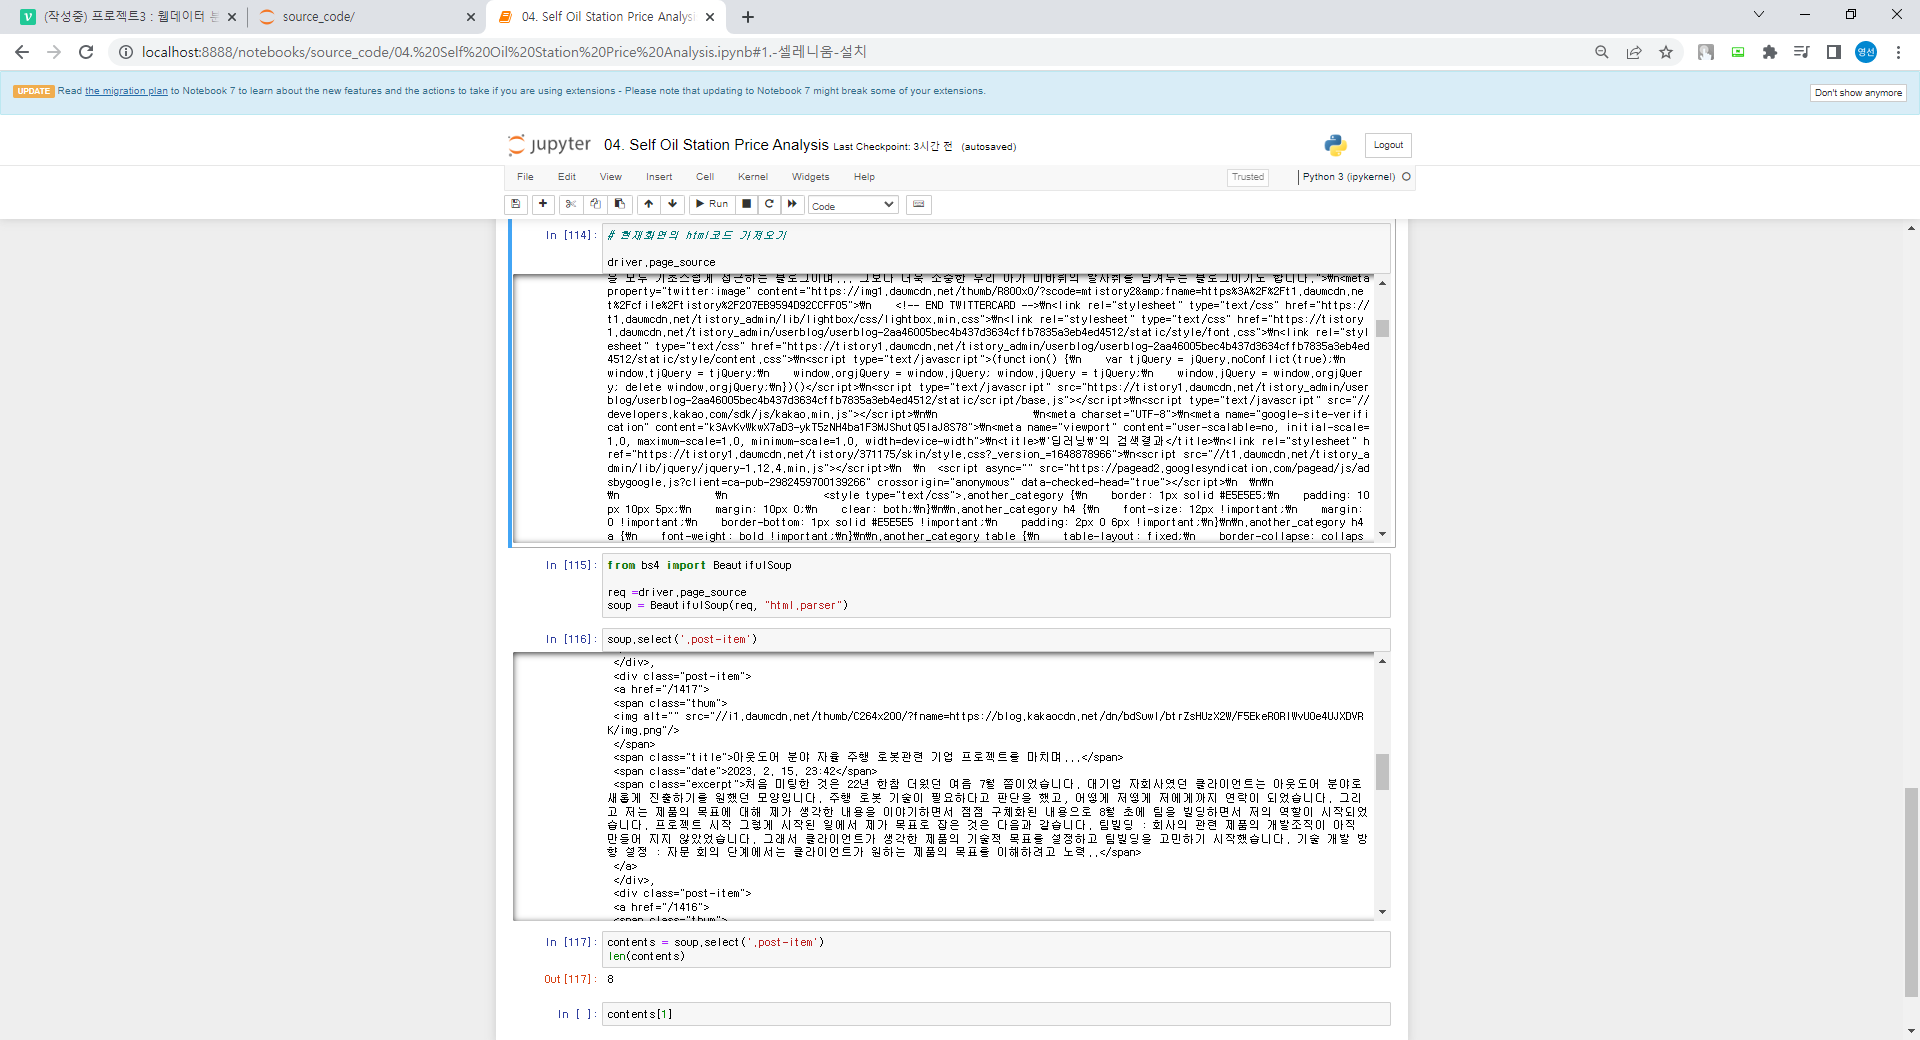This screenshot has width=1920, height=1040.
Task: Open Chrome three-dot menu
Action: click(x=1898, y=52)
